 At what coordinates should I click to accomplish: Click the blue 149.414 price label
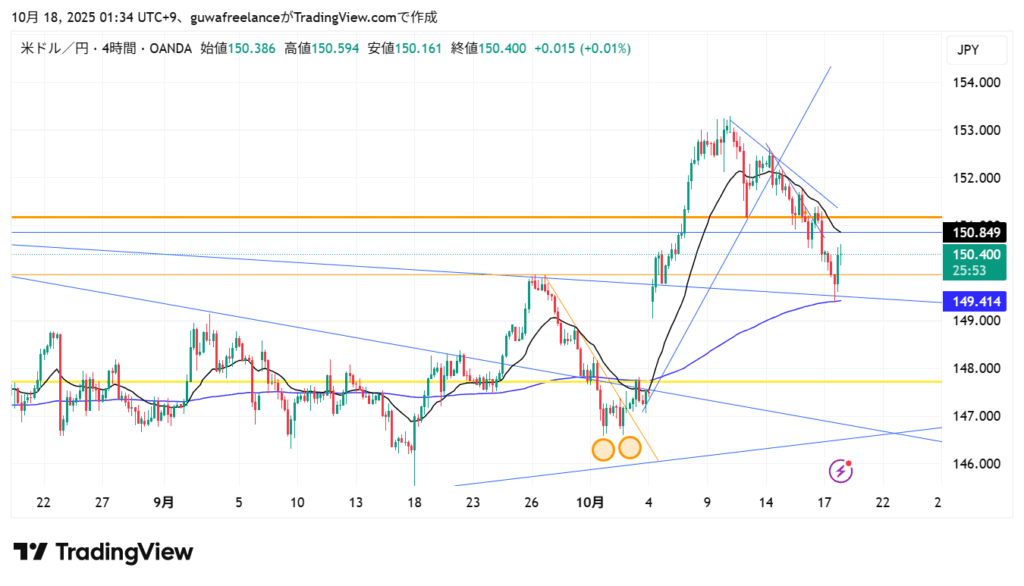tap(974, 300)
